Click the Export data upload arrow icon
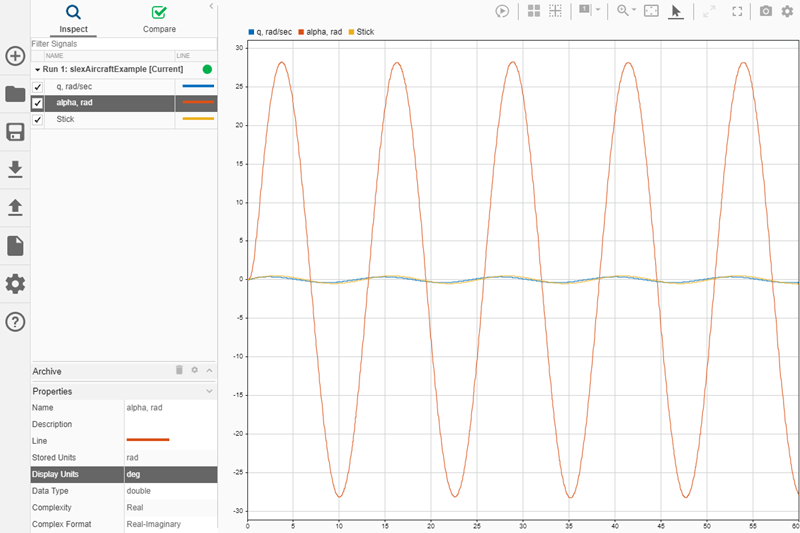 click(15, 208)
